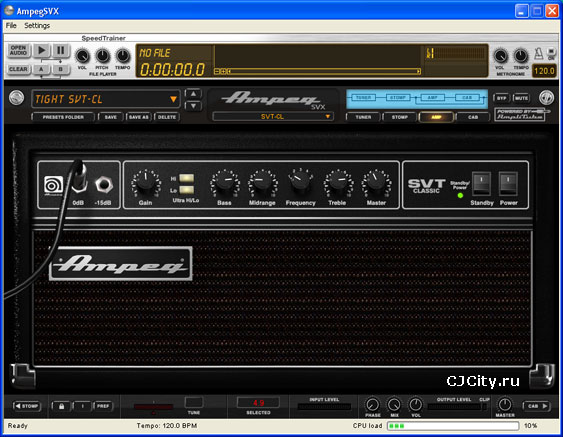Pause the file player playback
The width and height of the screenshot is (563, 437).
click(x=61, y=51)
